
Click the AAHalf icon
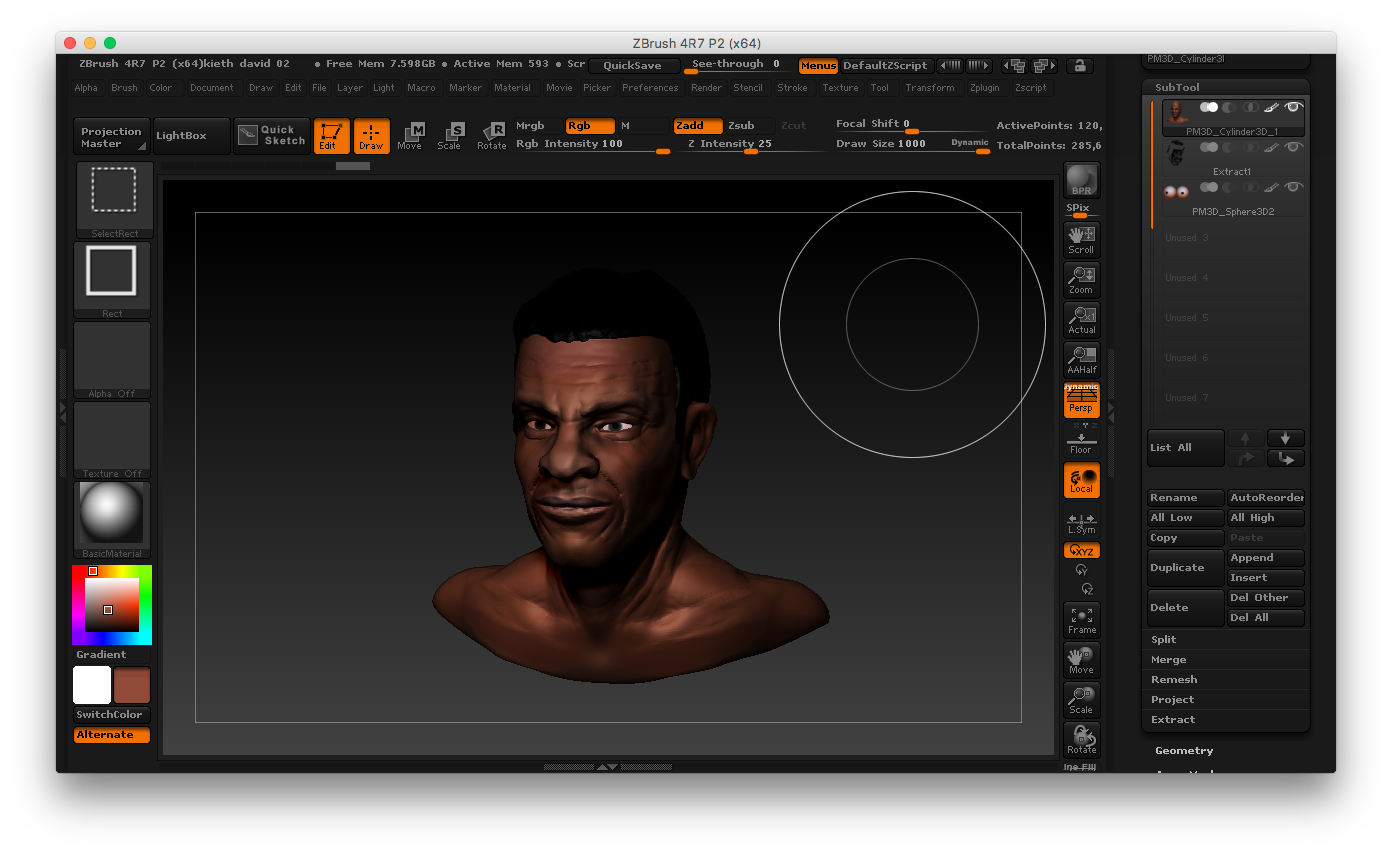(1081, 359)
